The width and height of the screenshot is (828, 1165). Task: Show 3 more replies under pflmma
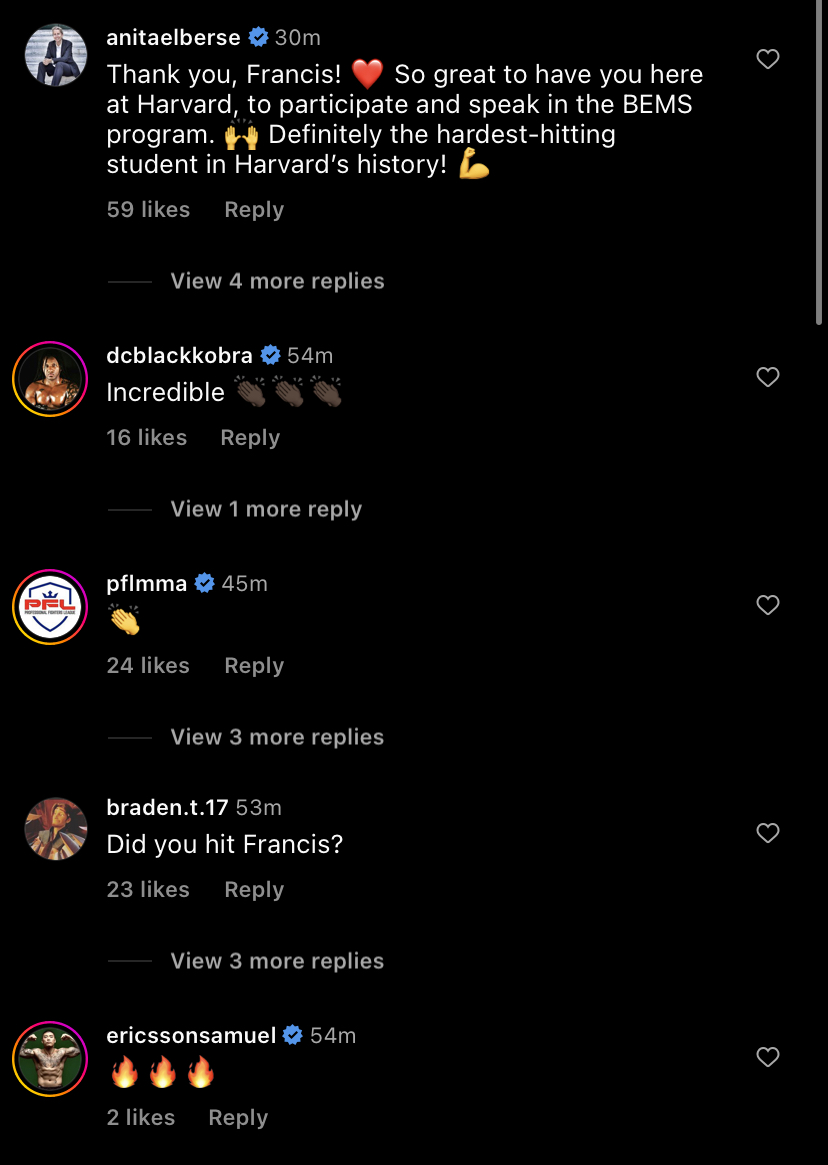[277, 737]
